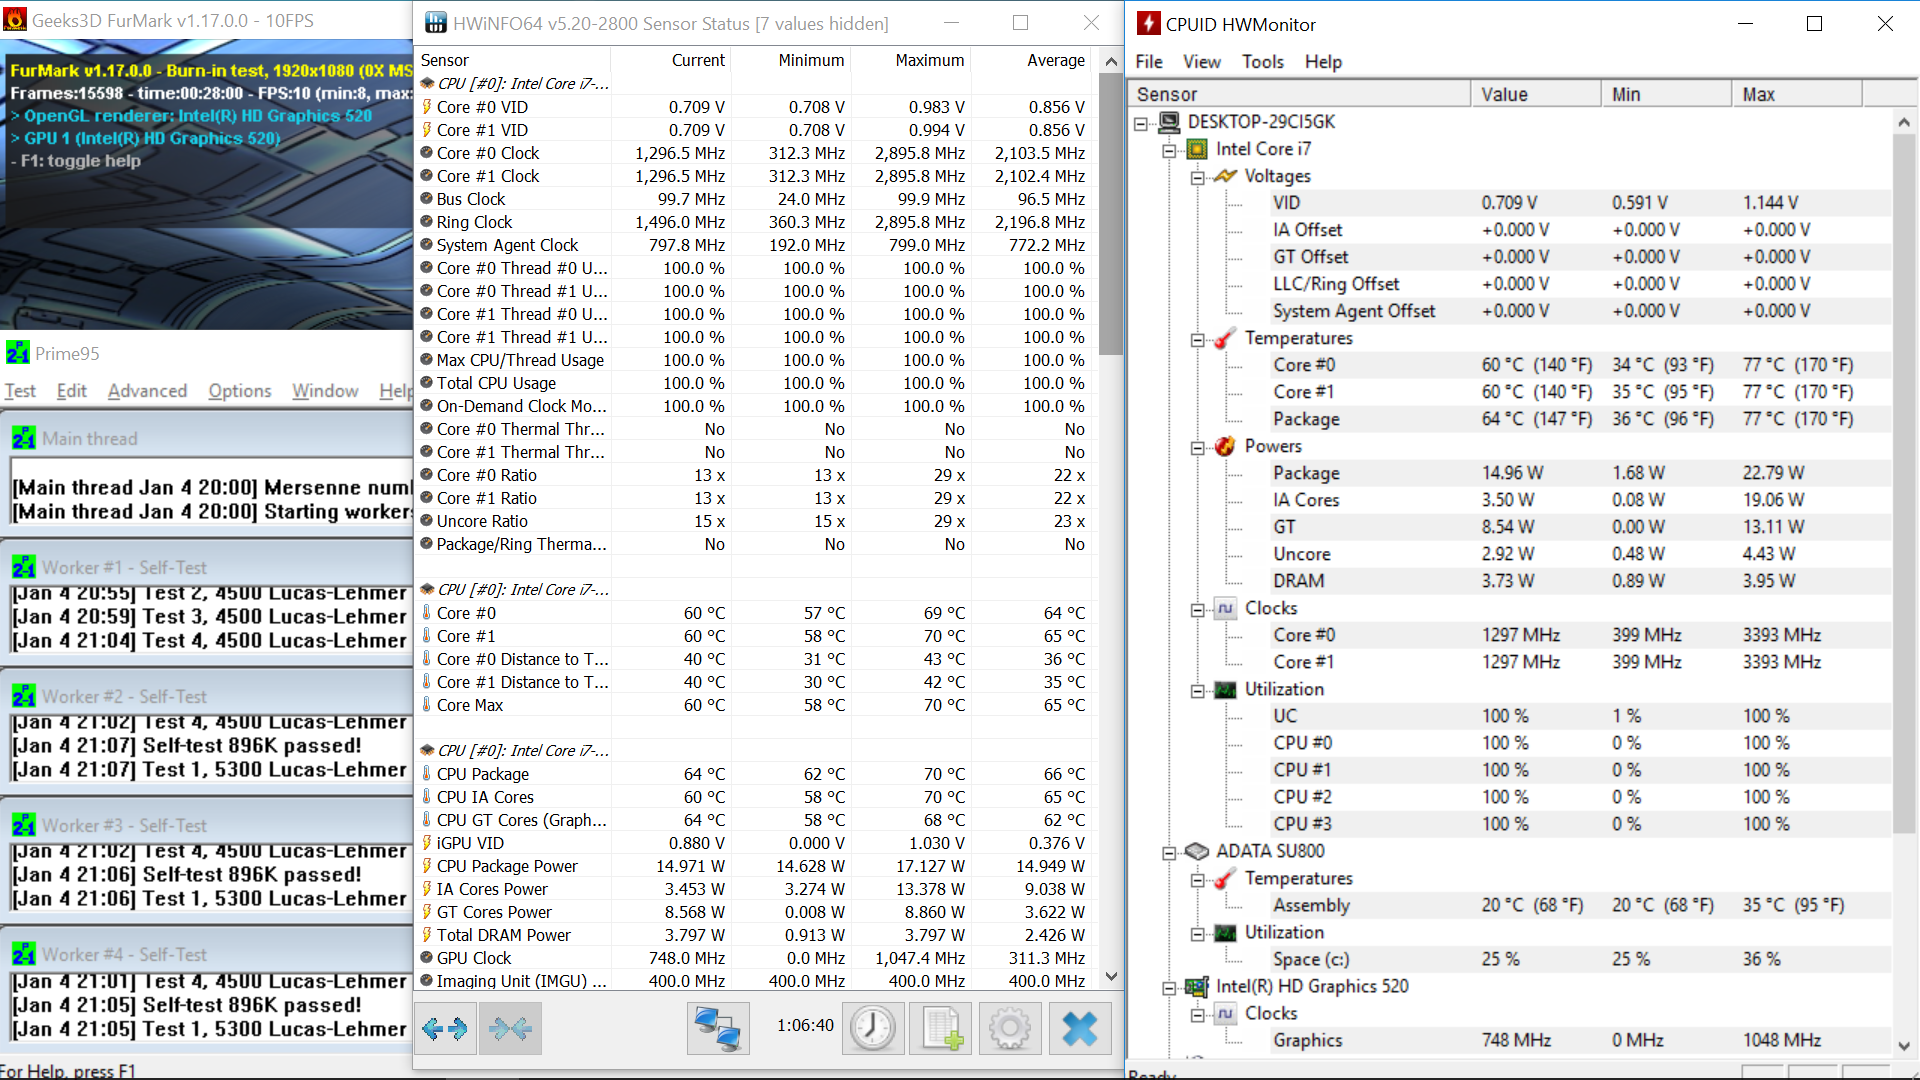Viewport: 1920px width, 1080px height.
Task: Click the FurMark title bar app icon
Action: pyautogui.click(x=15, y=20)
